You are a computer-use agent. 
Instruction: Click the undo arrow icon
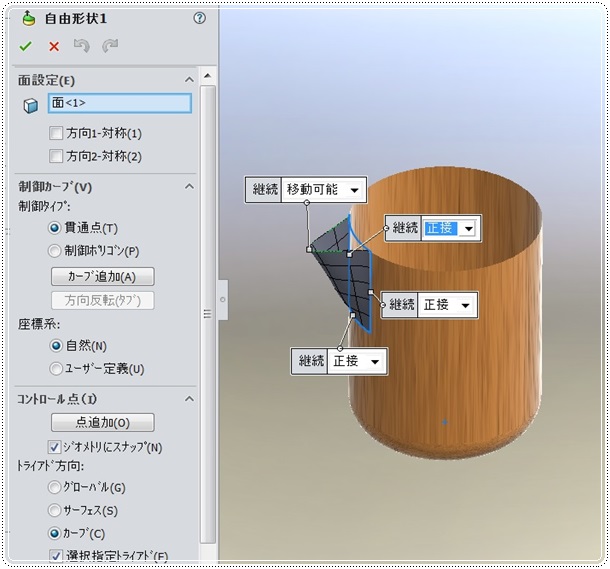[x=82, y=46]
